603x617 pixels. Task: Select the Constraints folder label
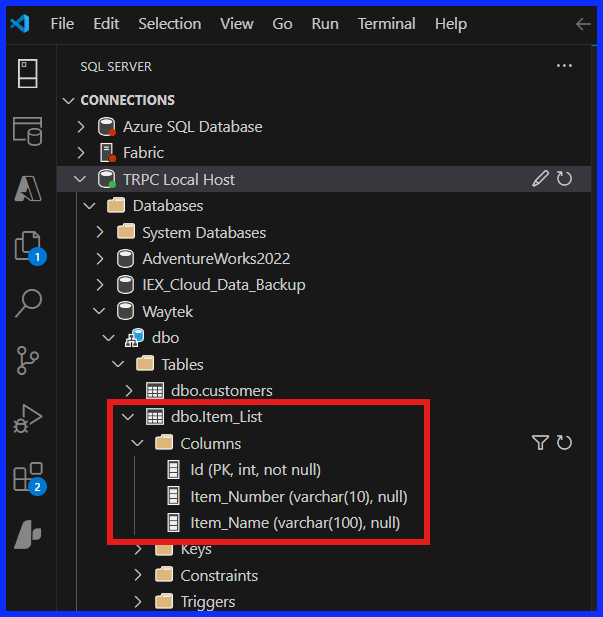coord(219,576)
